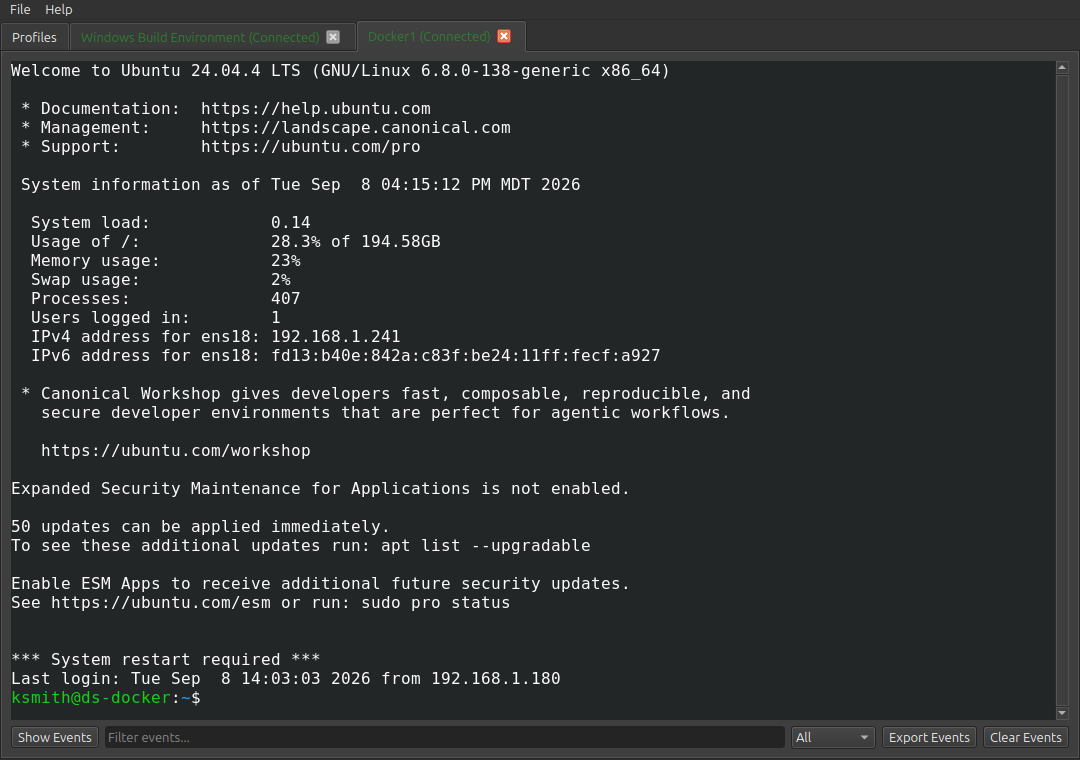
Task: Open the Help menu
Action: click(x=59, y=10)
